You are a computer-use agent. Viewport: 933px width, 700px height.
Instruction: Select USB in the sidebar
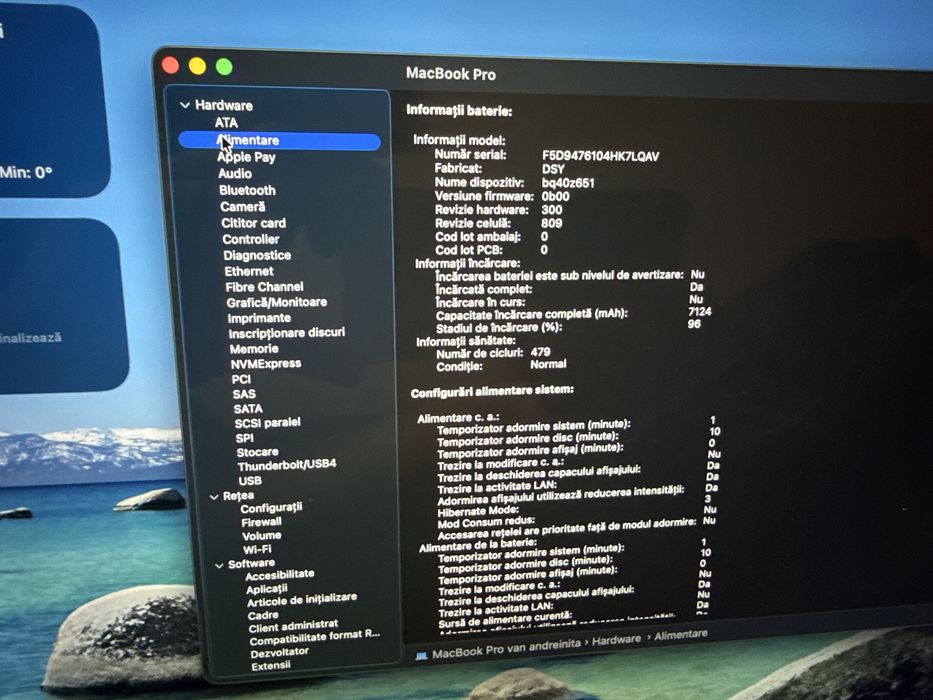click(250, 481)
